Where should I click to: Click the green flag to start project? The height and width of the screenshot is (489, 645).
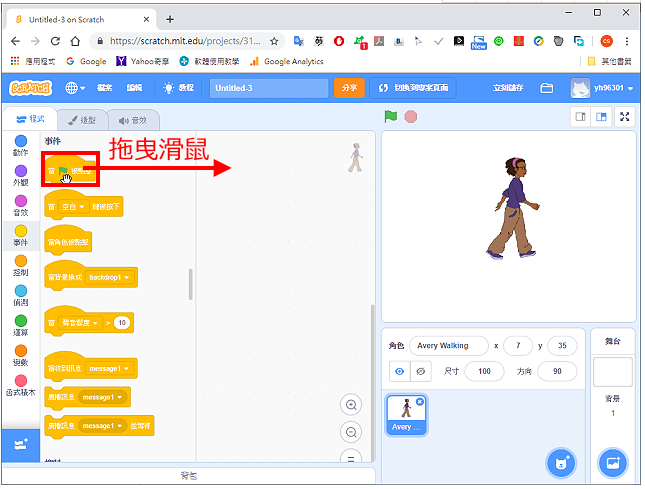(391, 117)
